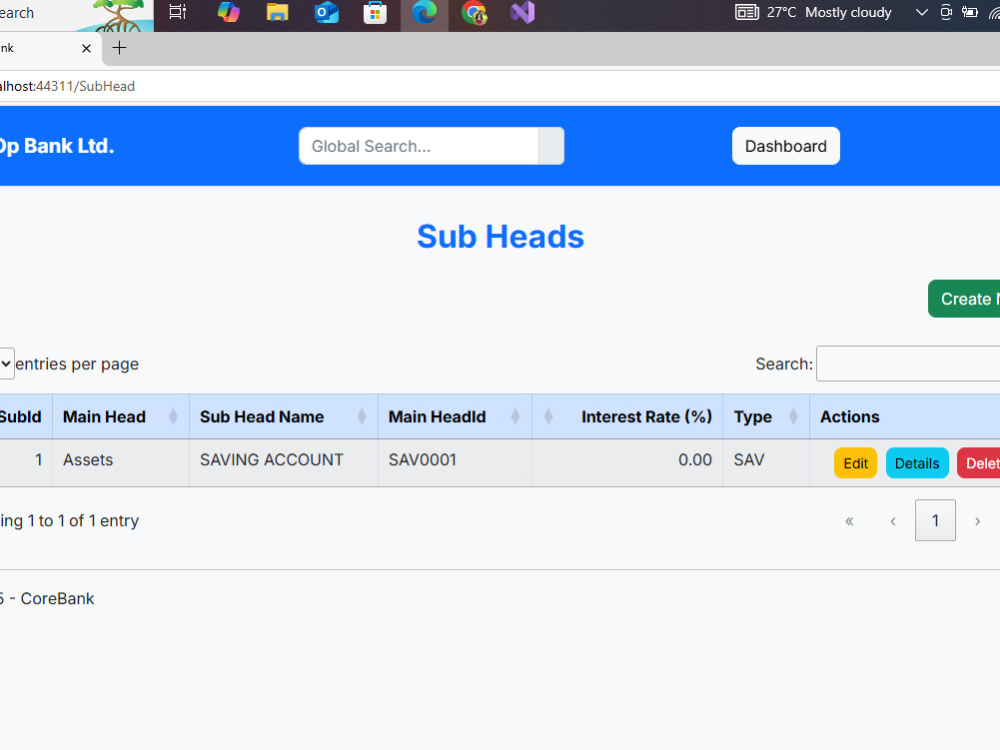Click the '1 to 1 of 1 entry' info
Viewport: 1000px width, 750px height.
(83, 521)
